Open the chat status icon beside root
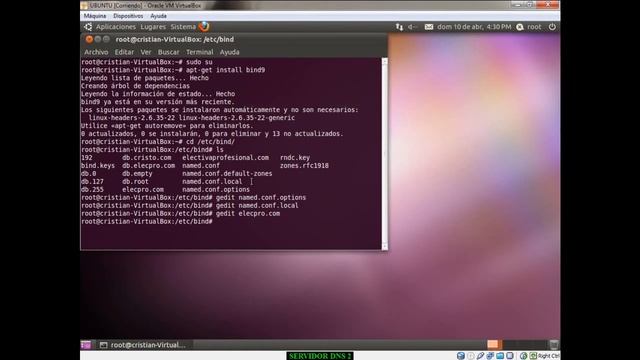The width and height of the screenshot is (640, 360). point(520,27)
